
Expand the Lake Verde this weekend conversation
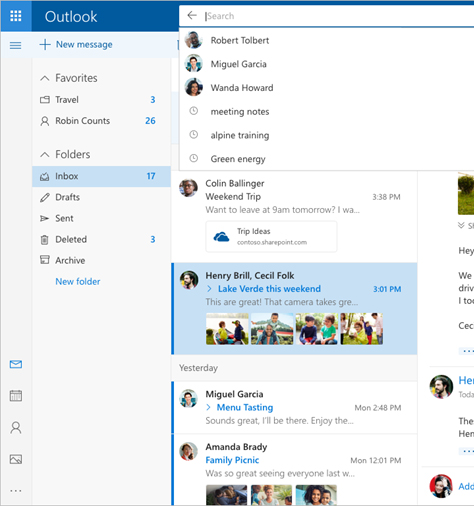pos(209,289)
